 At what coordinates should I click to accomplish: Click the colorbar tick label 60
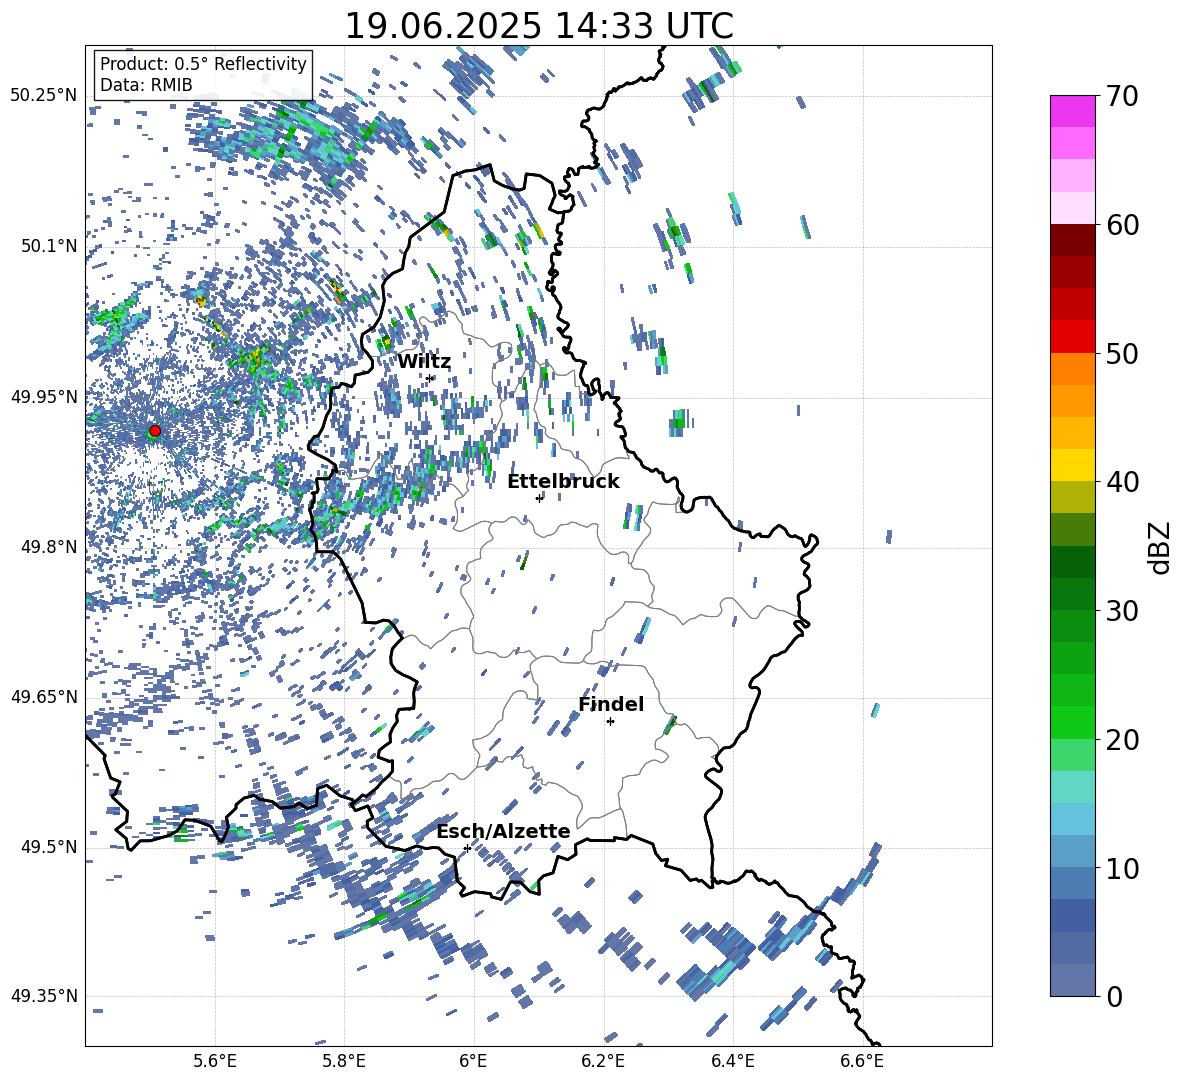tap(1122, 225)
